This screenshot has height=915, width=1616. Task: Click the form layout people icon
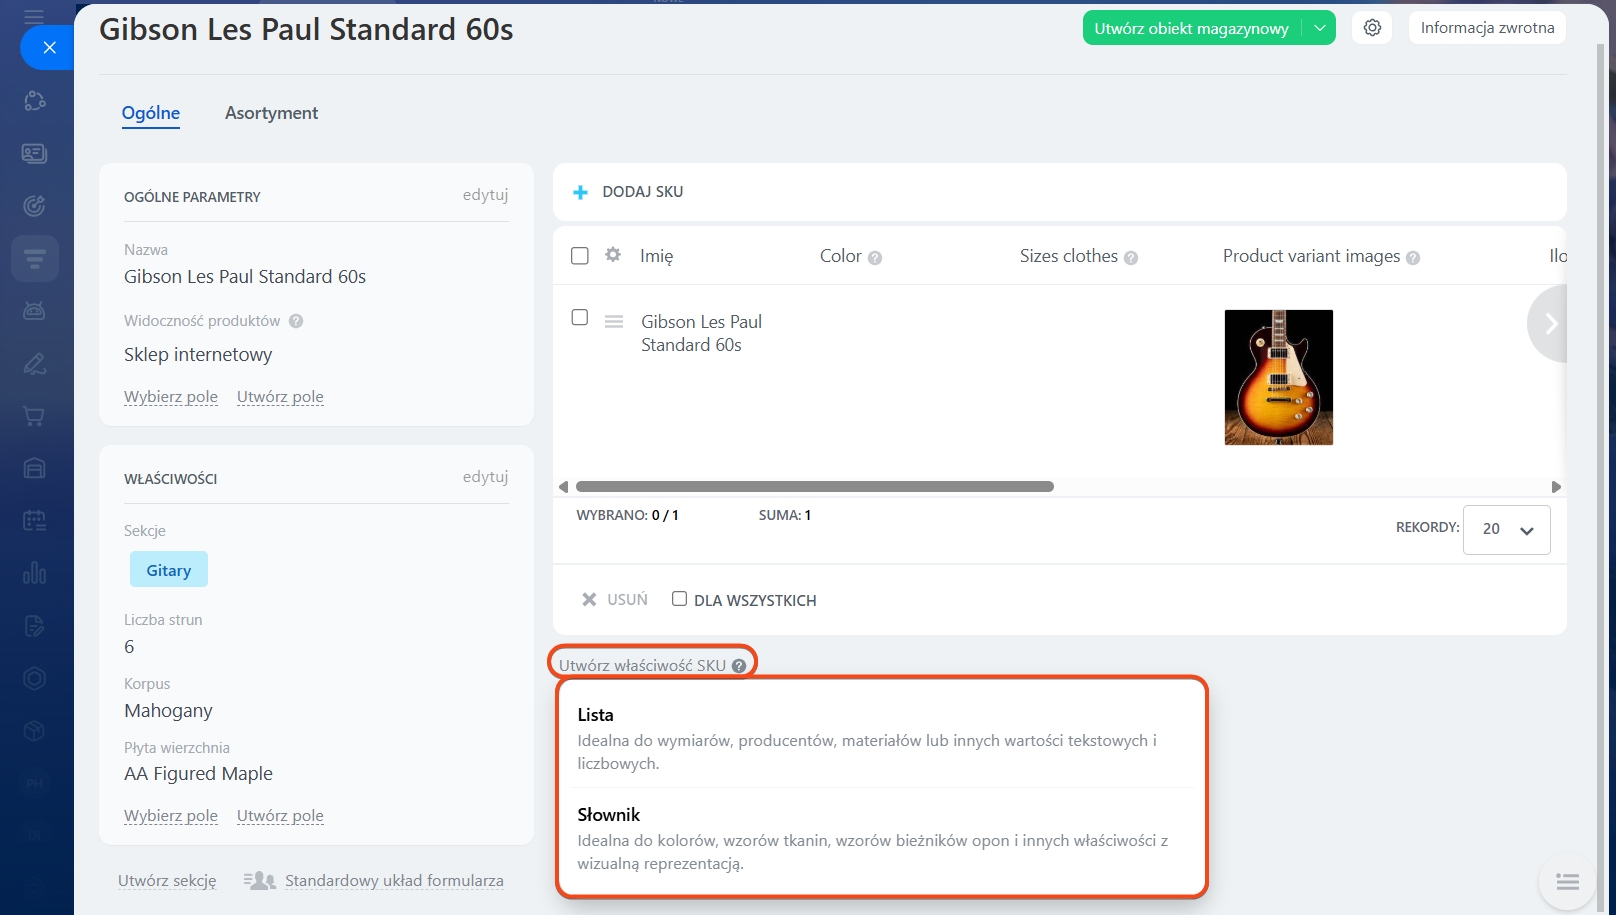click(x=260, y=881)
